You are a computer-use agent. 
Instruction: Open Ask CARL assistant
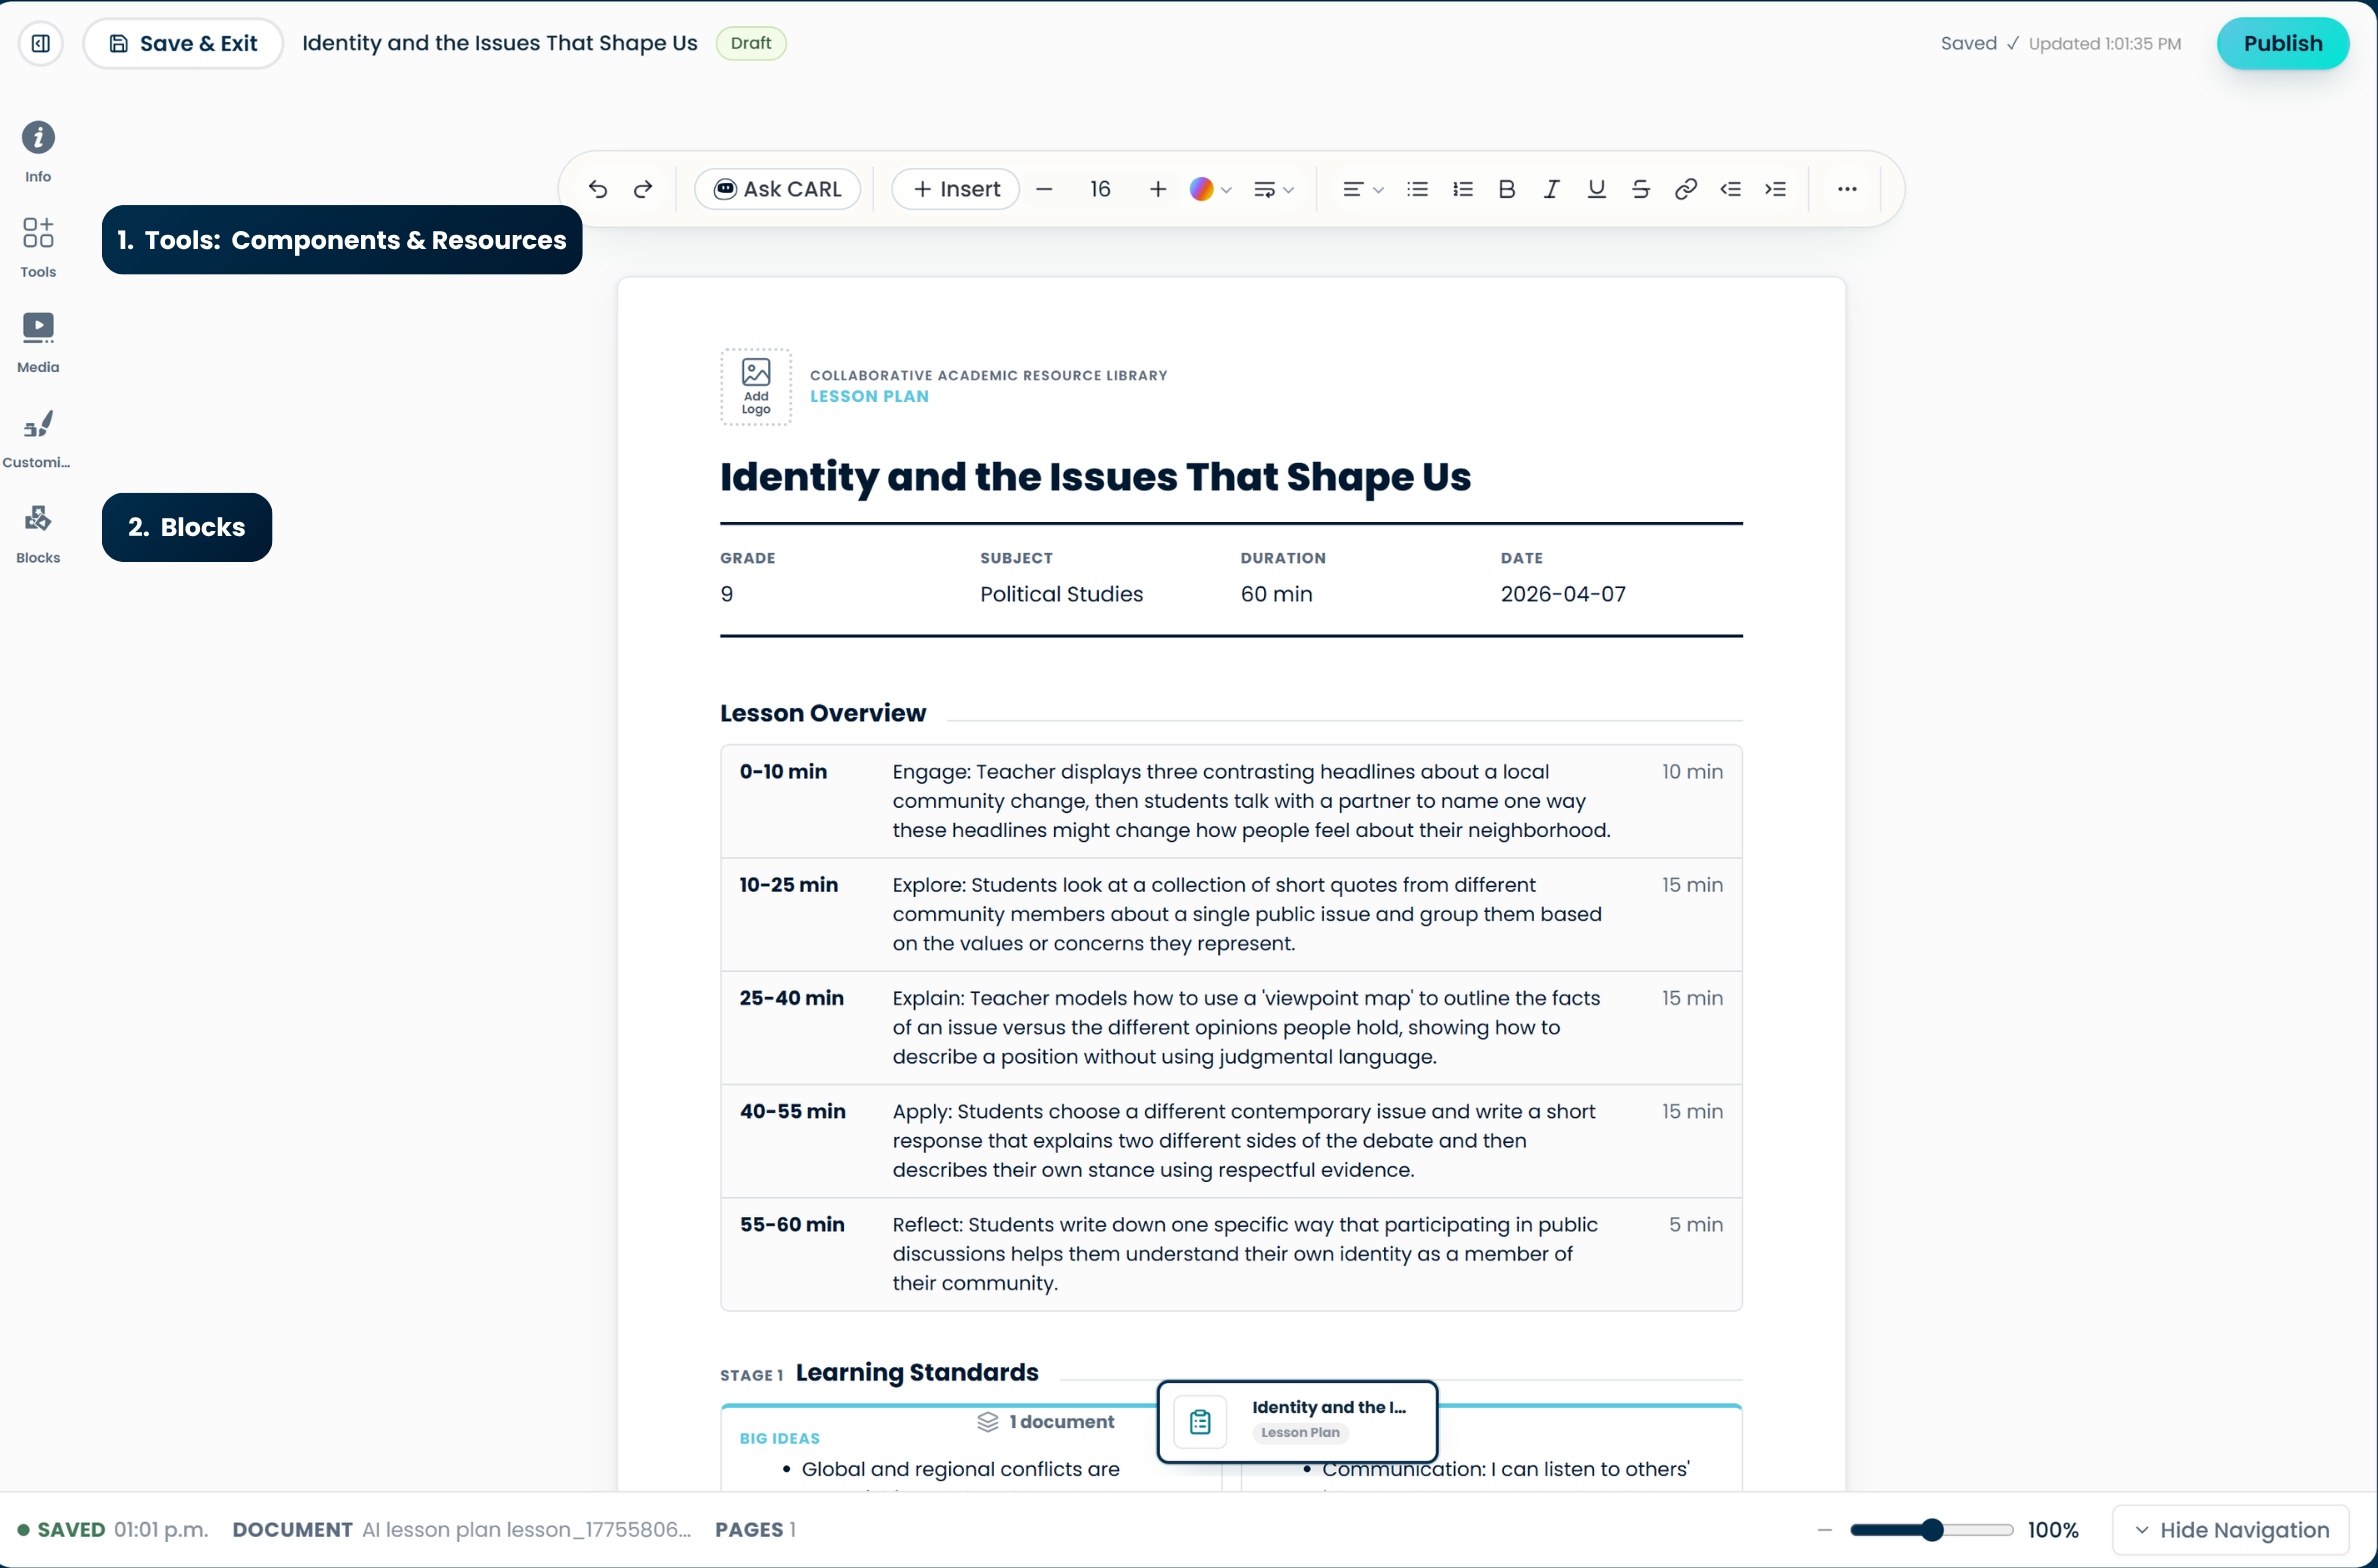[778, 189]
